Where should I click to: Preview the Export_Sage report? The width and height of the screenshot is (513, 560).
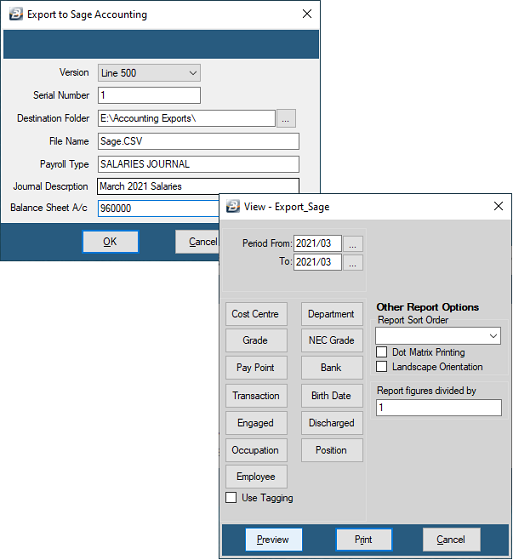(274, 539)
